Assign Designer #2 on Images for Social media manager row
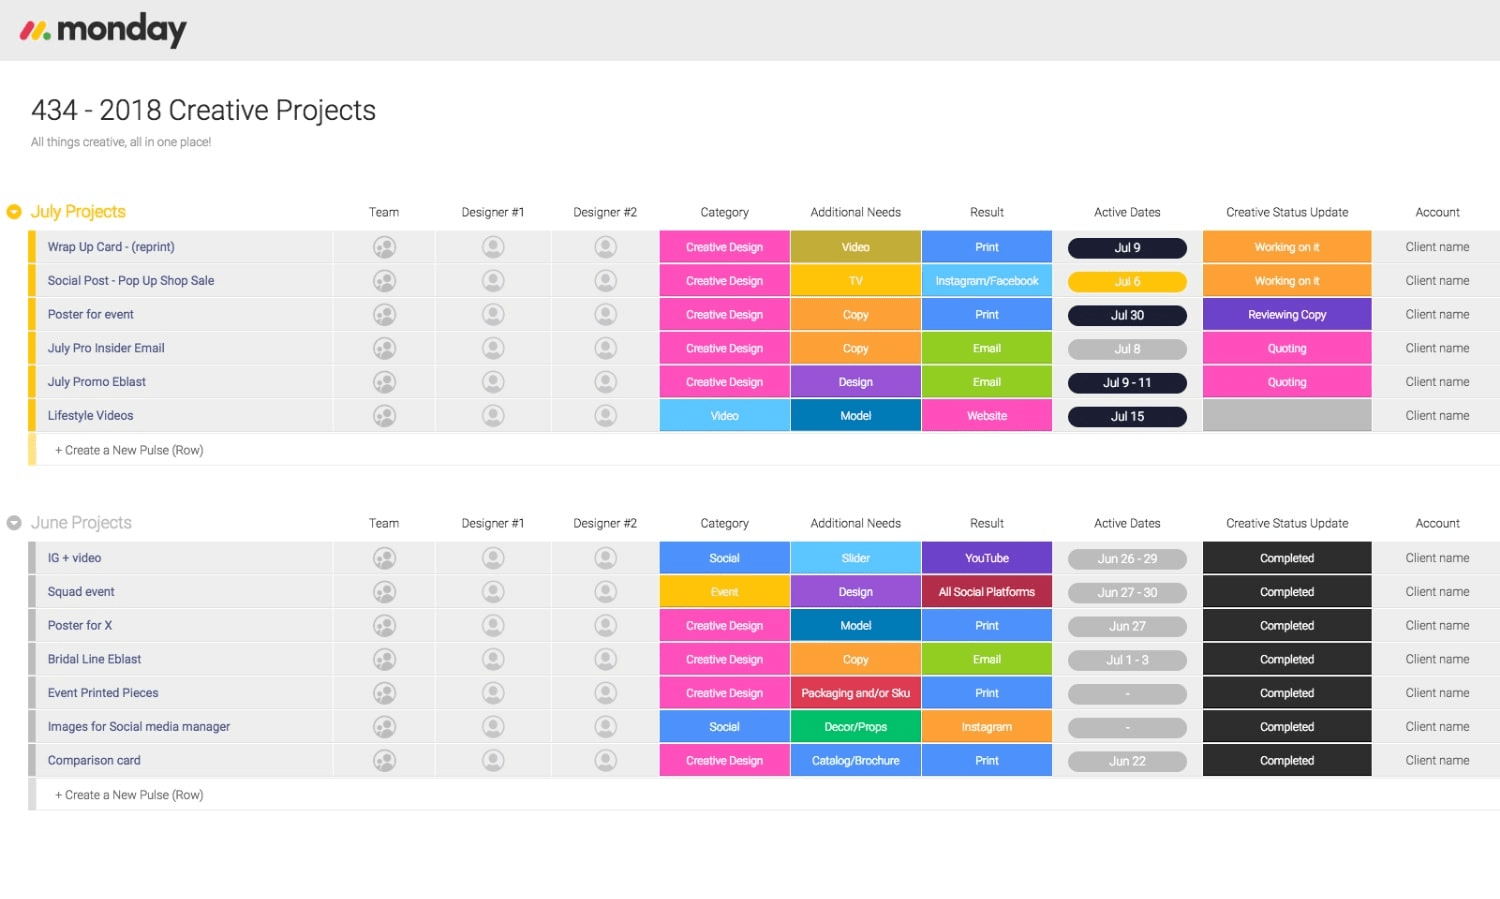This screenshot has height=899, width=1500. [x=605, y=727]
